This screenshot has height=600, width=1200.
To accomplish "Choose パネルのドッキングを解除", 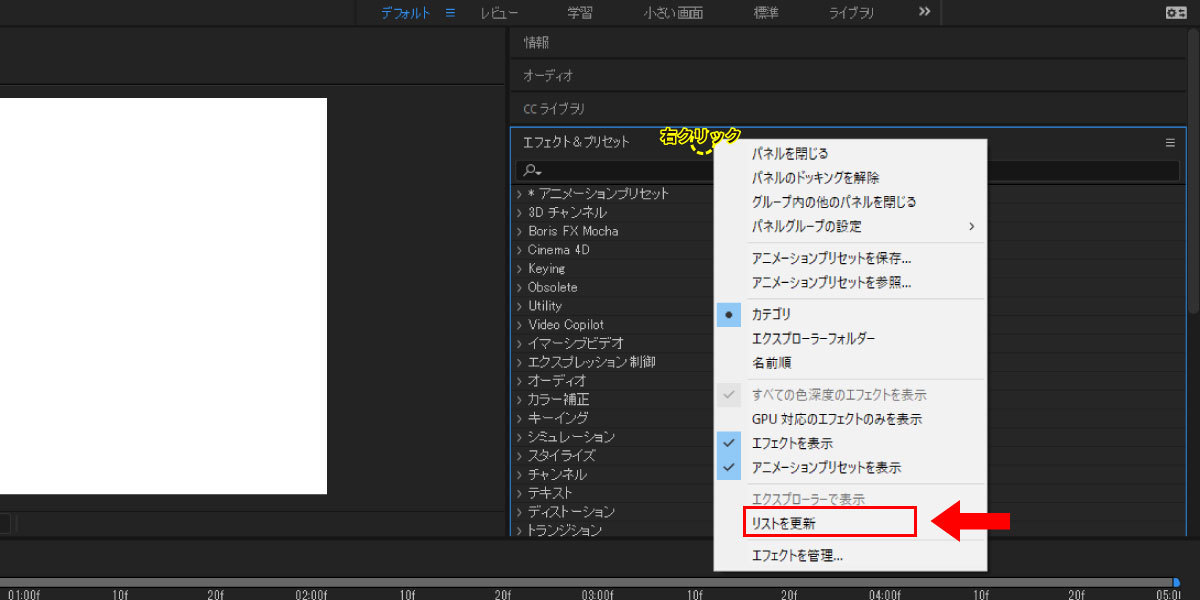I will [x=816, y=178].
